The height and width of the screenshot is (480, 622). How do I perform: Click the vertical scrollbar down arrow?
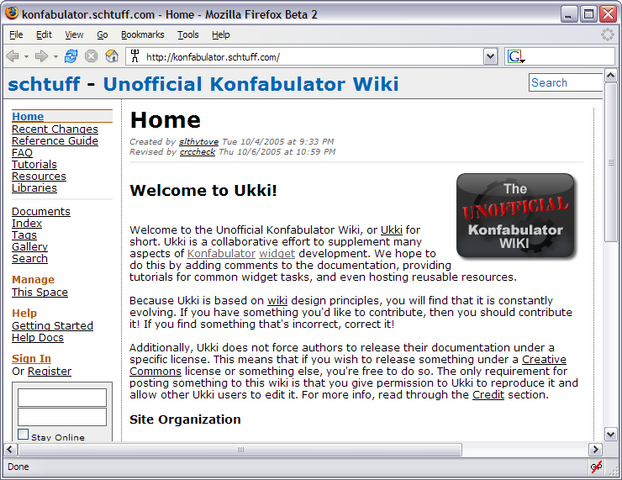click(611, 434)
